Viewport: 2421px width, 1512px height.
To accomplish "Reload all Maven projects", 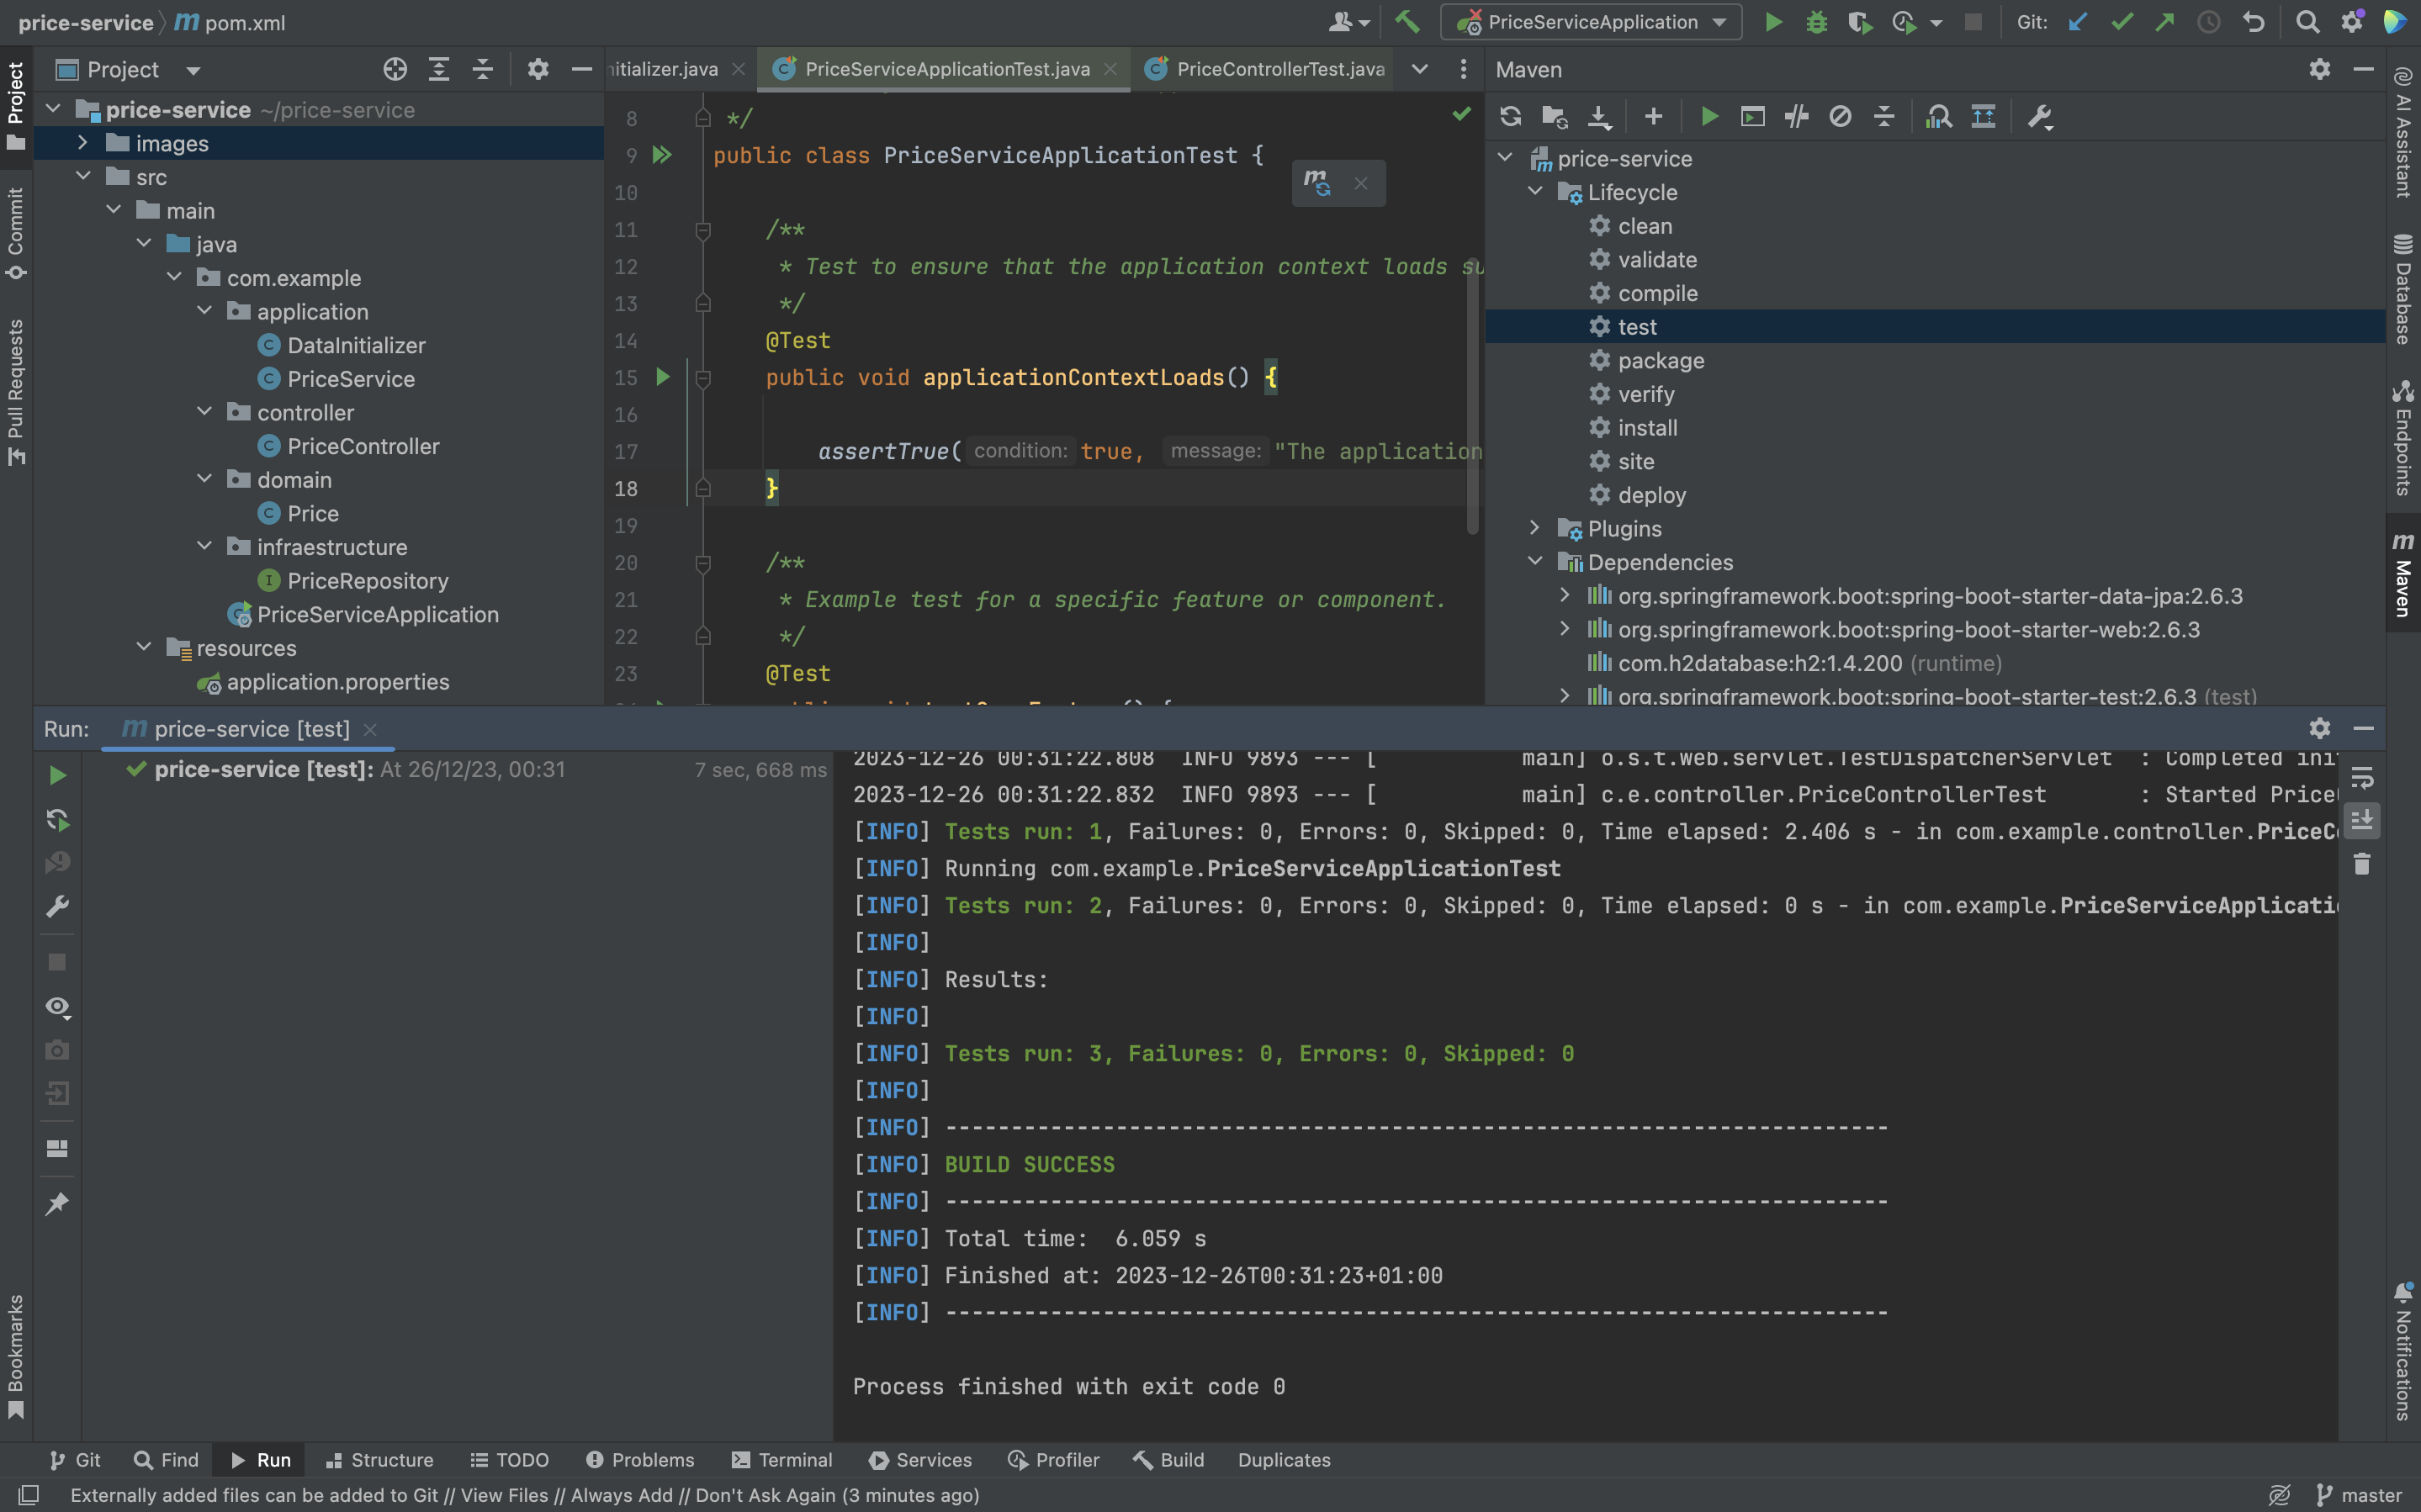I will (x=1510, y=117).
